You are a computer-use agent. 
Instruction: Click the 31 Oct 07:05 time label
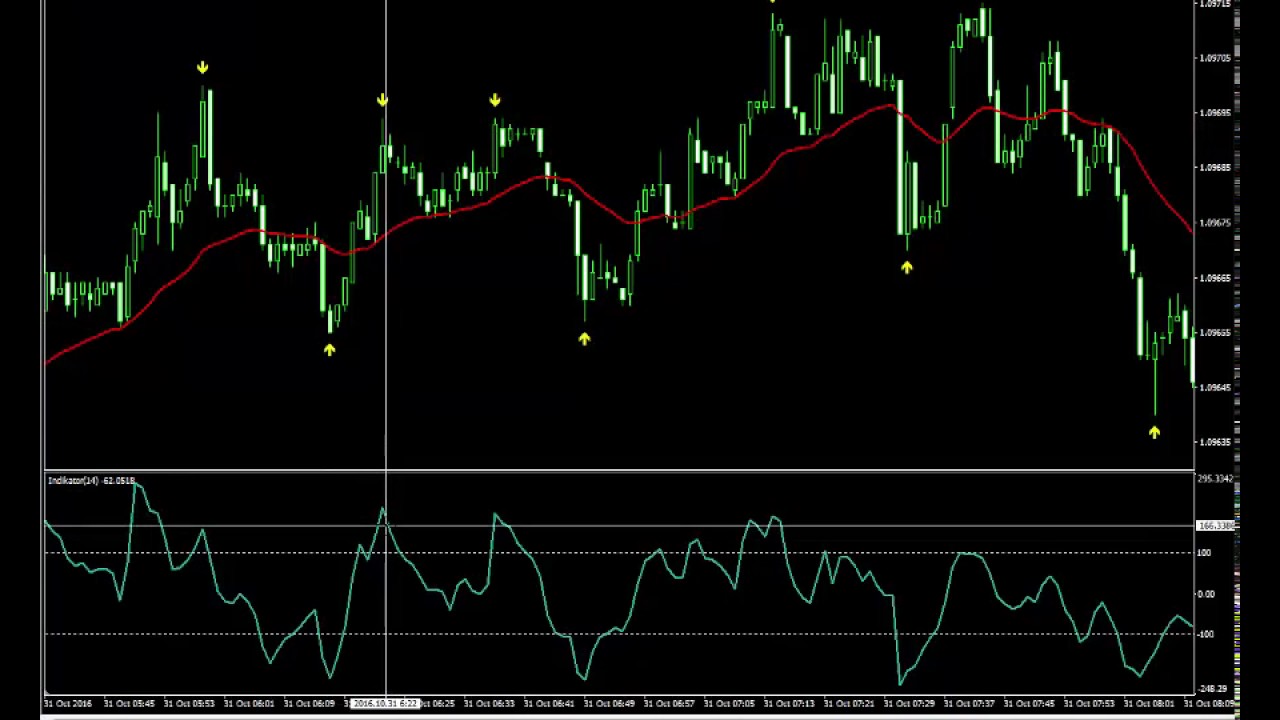730,704
